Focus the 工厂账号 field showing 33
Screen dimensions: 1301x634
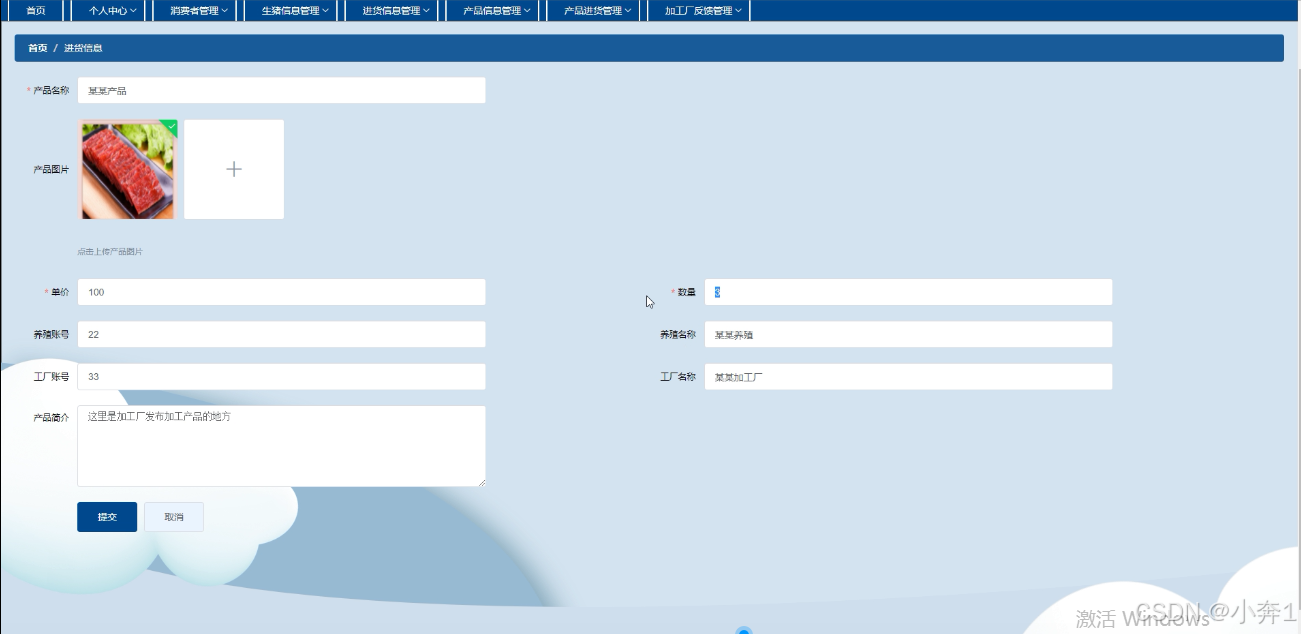point(281,377)
